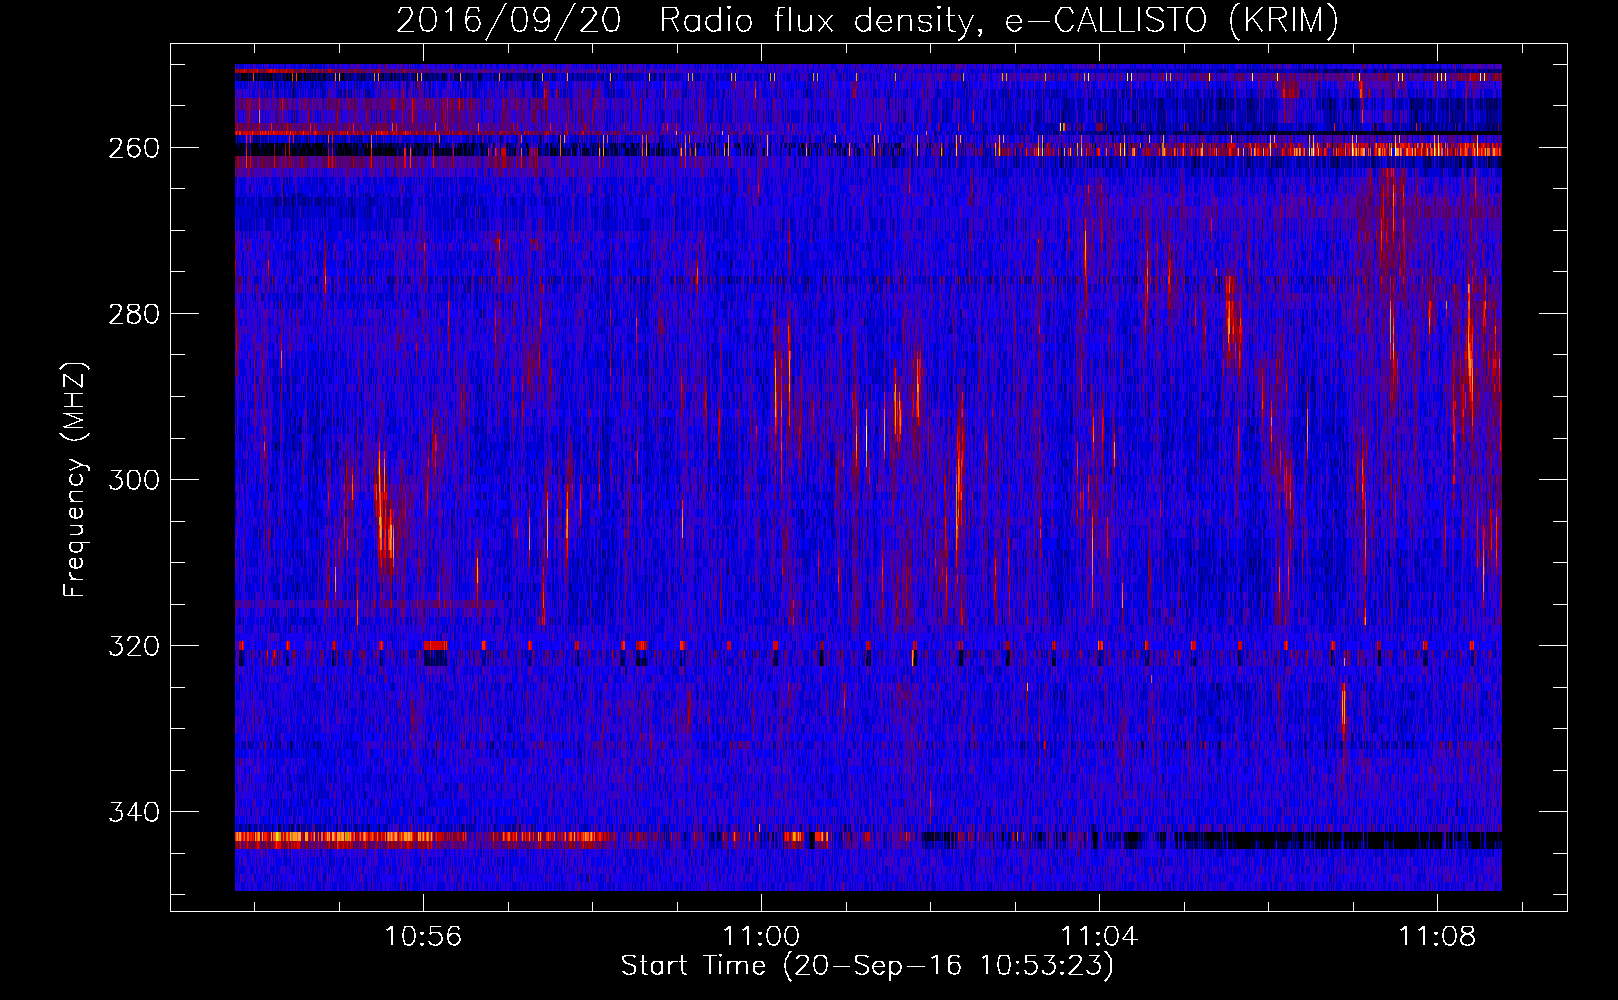Click the 320 frequency tick label
The width and height of the screenshot is (1618, 1000).
tap(133, 646)
